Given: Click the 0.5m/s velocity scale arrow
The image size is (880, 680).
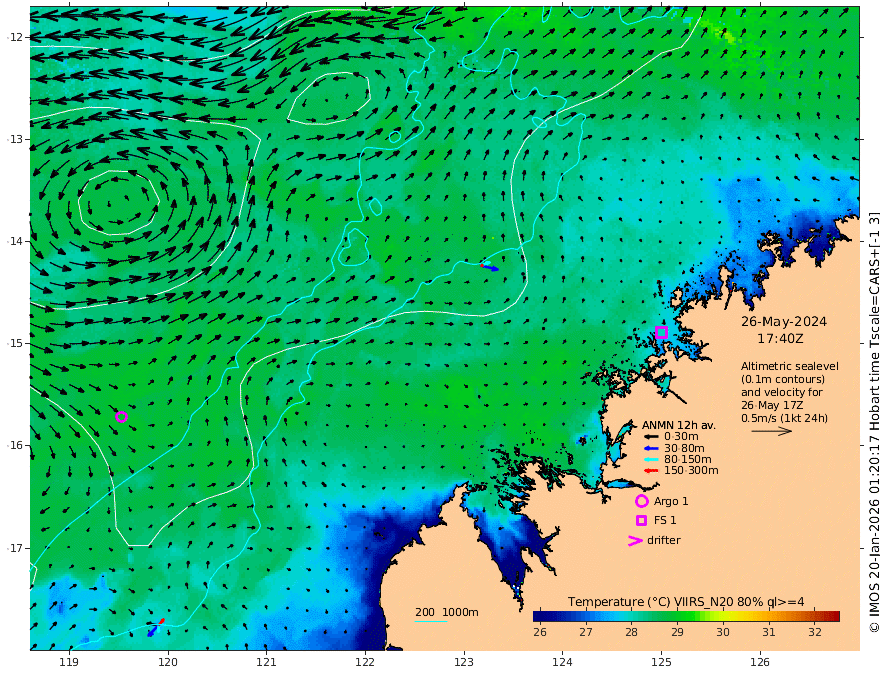Looking at the screenshot, I should (x=772, y=431).
